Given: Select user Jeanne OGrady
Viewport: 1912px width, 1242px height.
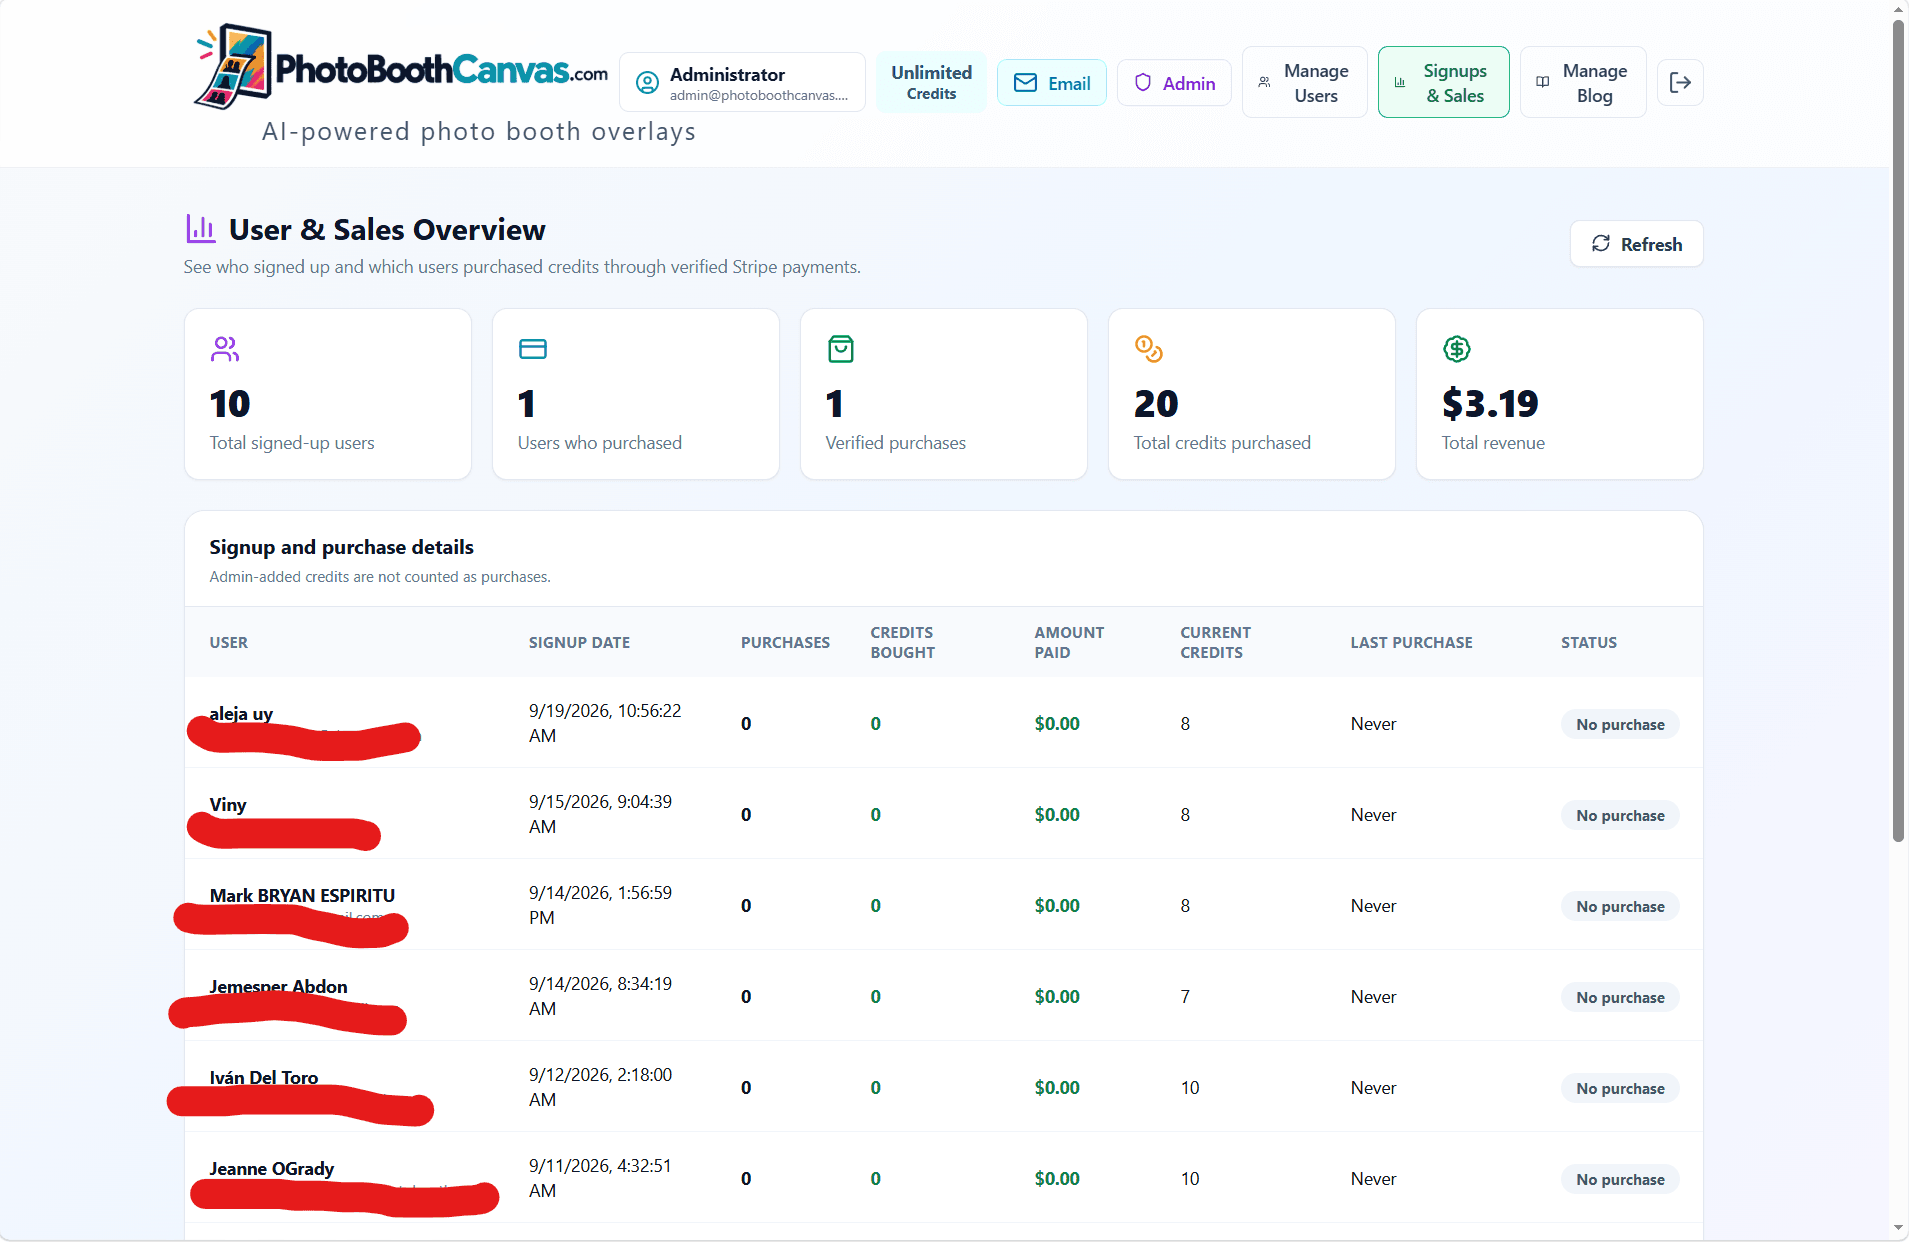Looking at the screenshot, I should (272, 1168).
